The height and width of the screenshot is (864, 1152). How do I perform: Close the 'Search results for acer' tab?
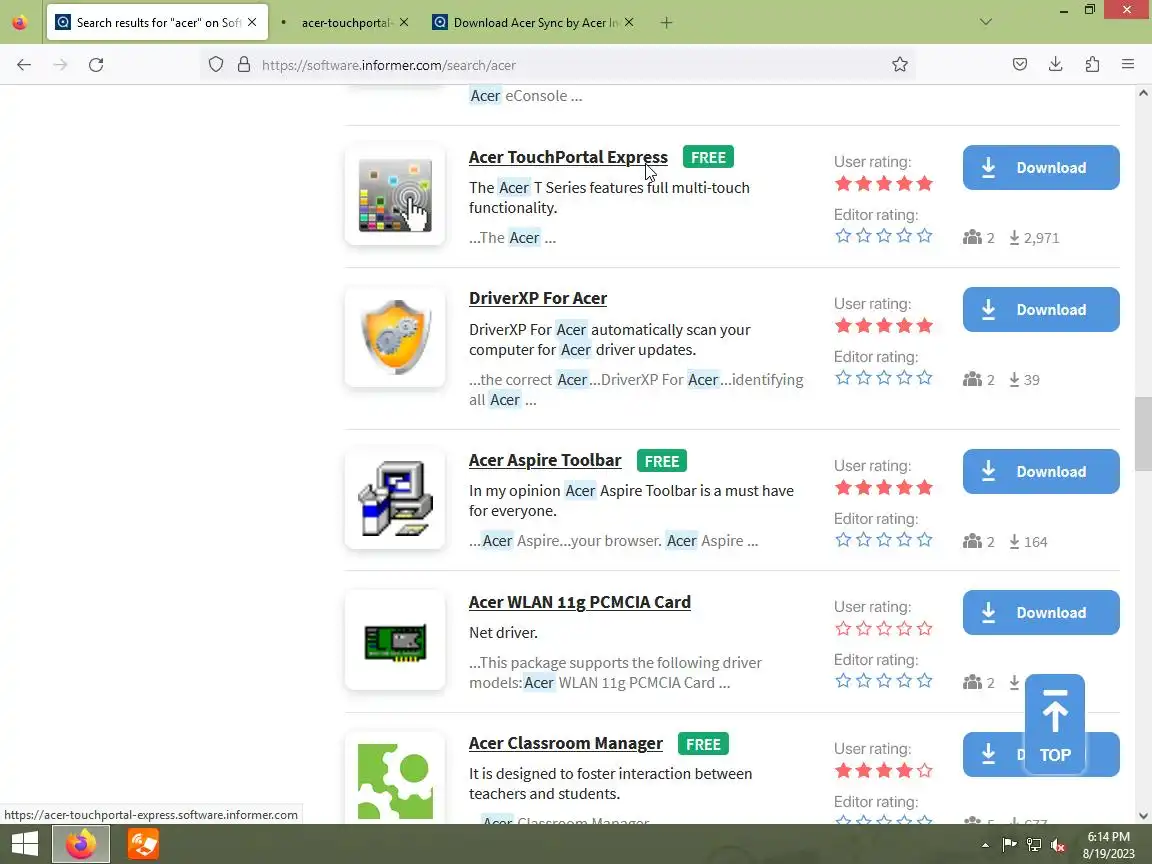[x=252, y=23]
